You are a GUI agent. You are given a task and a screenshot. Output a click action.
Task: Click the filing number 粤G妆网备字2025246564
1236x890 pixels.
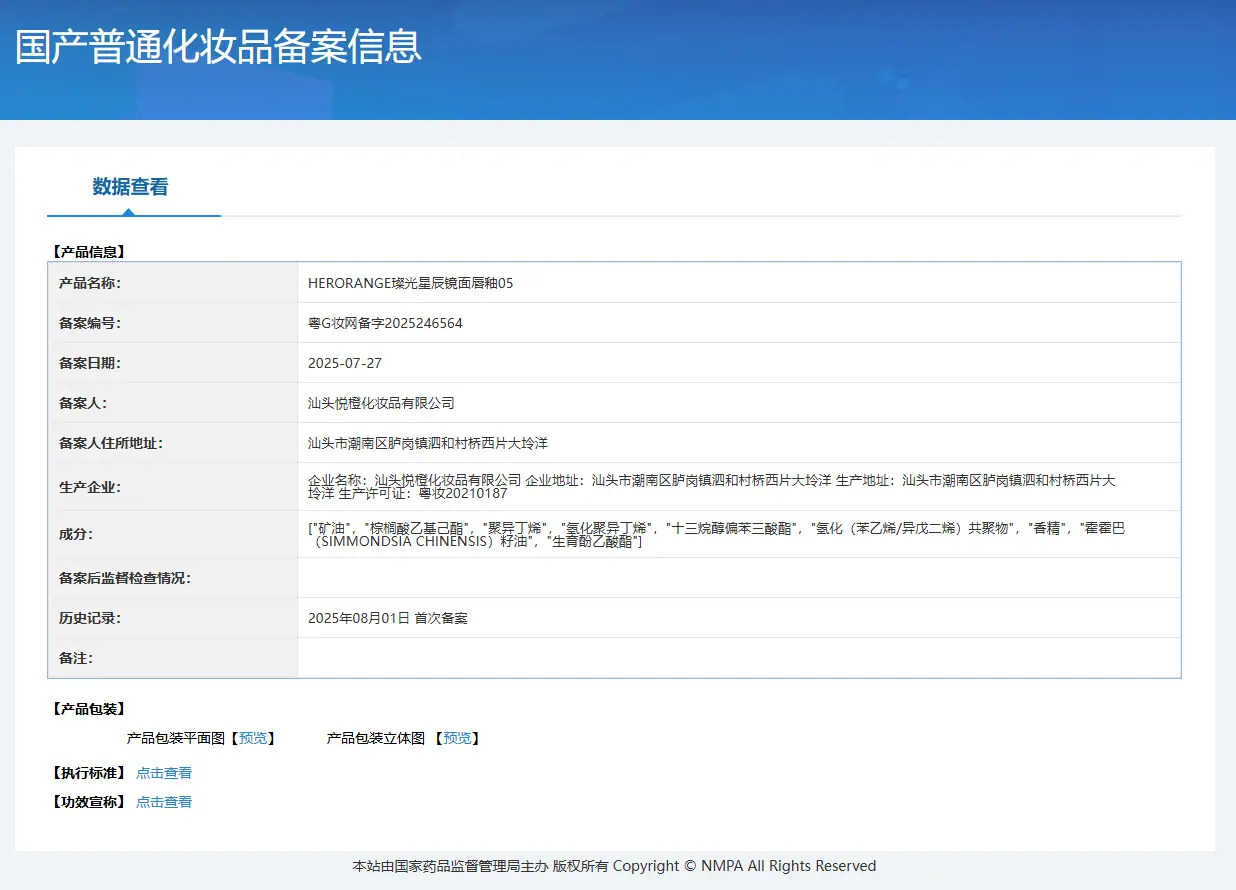(385, 323)
